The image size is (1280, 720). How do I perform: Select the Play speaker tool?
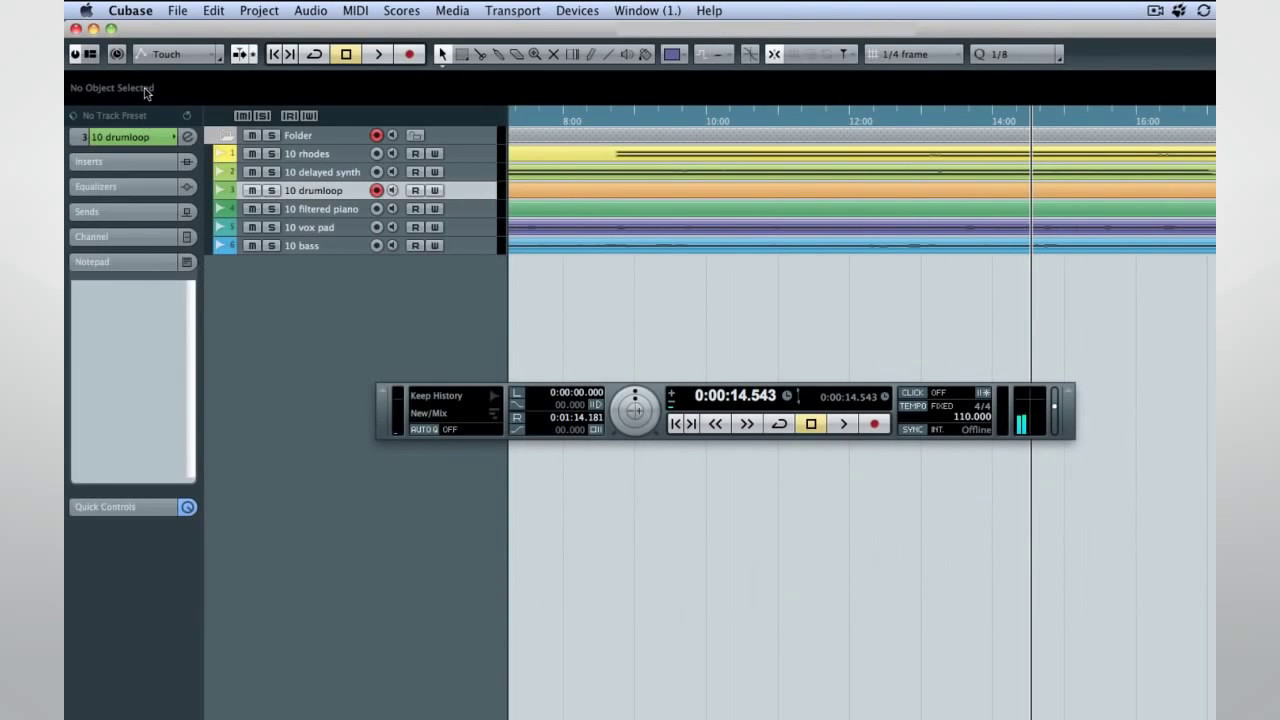tap(627, 54)
